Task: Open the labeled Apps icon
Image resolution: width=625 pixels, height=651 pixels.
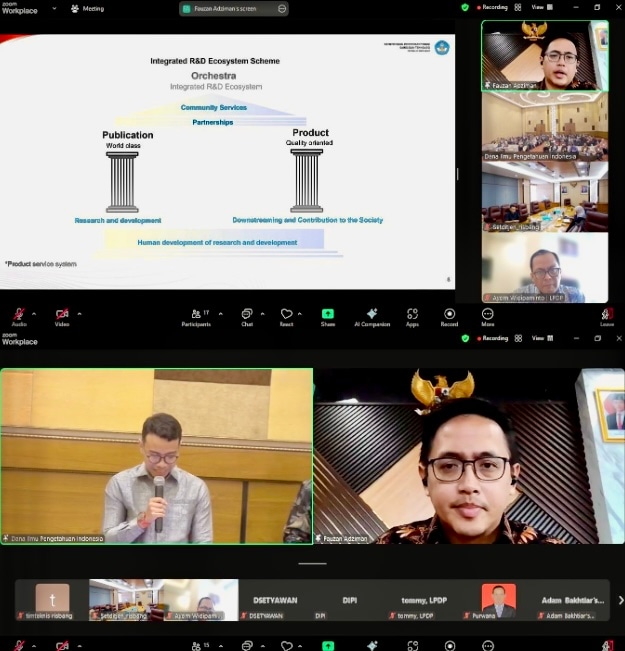Action: pos(412,315)
